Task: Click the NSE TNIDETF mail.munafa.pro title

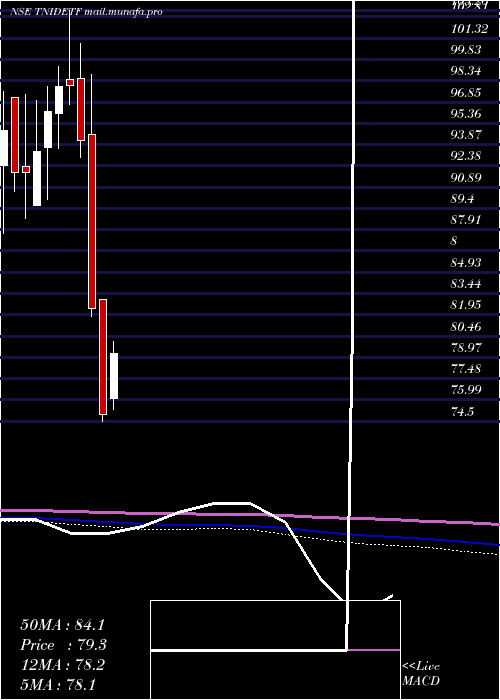Action: pos(86,12)
